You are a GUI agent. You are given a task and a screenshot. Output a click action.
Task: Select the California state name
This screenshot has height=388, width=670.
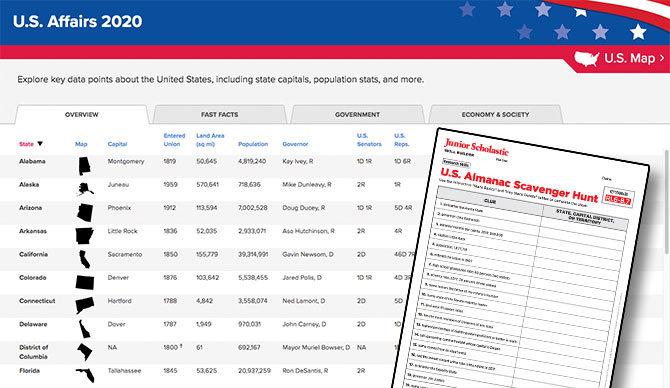tap(33, 254)
